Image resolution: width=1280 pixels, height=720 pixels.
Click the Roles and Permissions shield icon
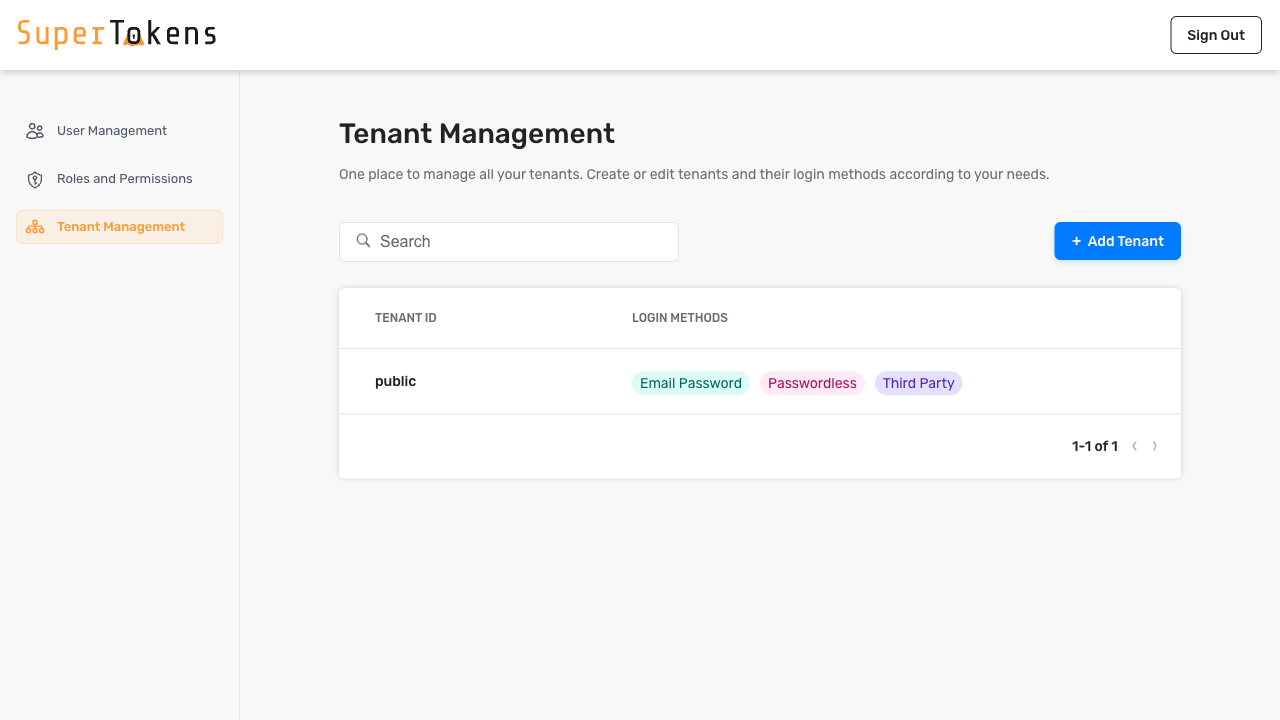35,178
